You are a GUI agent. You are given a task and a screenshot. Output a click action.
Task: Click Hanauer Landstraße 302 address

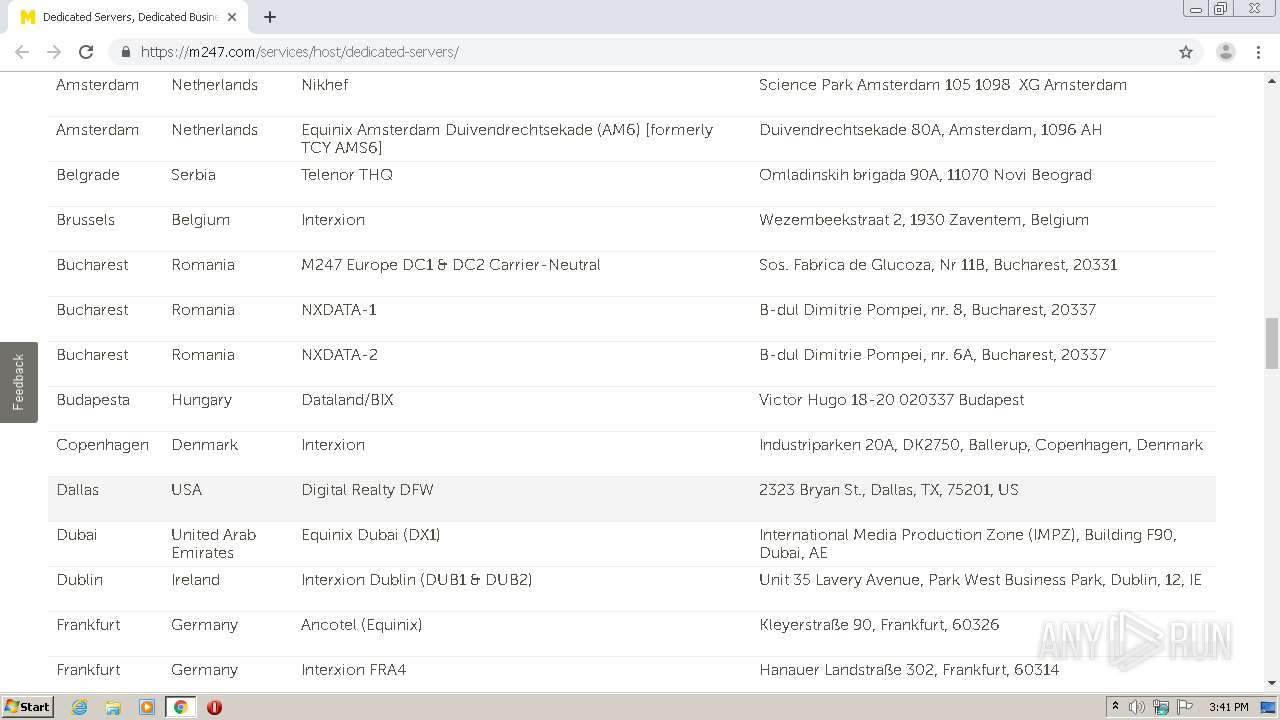point(909,670)
